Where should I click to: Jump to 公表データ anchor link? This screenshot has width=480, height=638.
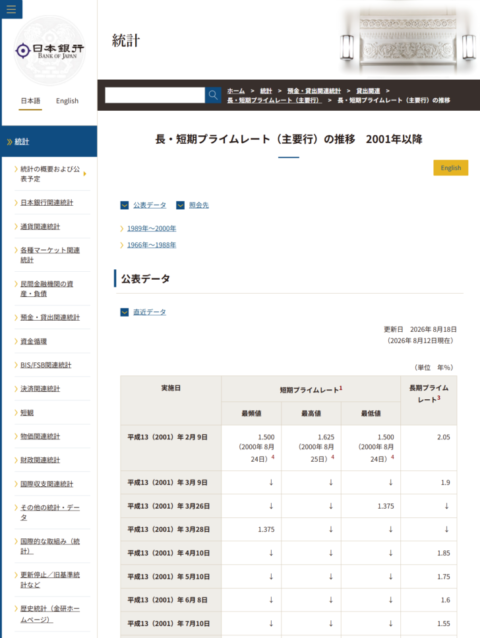pyautogui.click(x=150, y=205)
